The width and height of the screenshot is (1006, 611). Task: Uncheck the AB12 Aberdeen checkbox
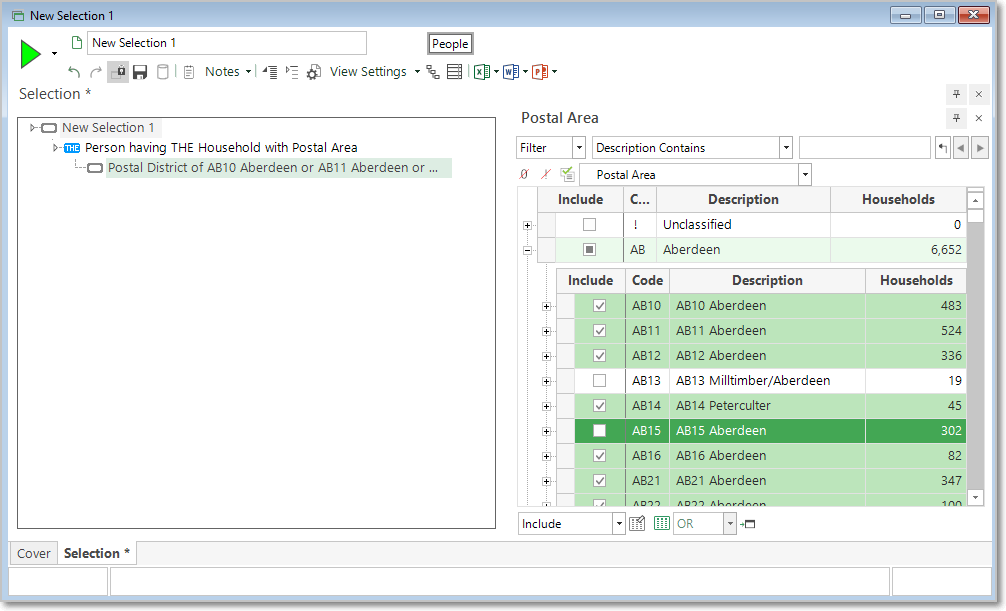[x=599, y=356]
